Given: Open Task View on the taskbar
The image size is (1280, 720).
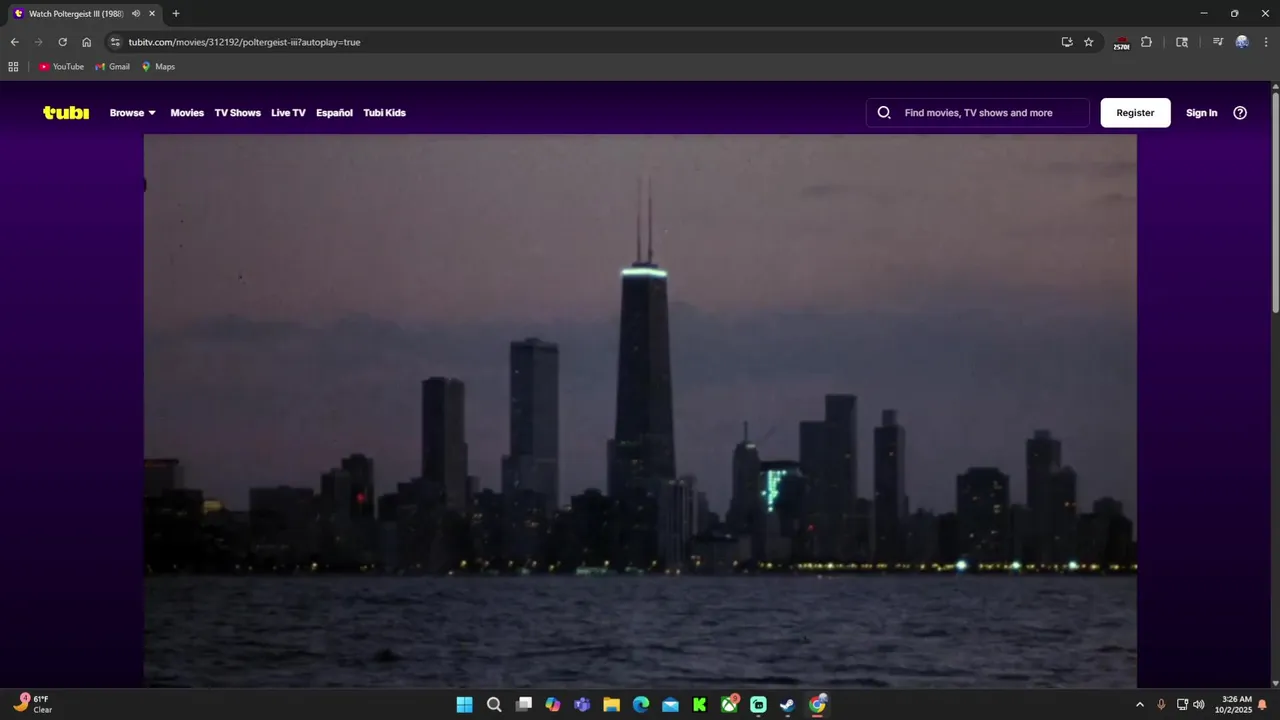Looking at the screenshot, I should click(x=523, y=704).
